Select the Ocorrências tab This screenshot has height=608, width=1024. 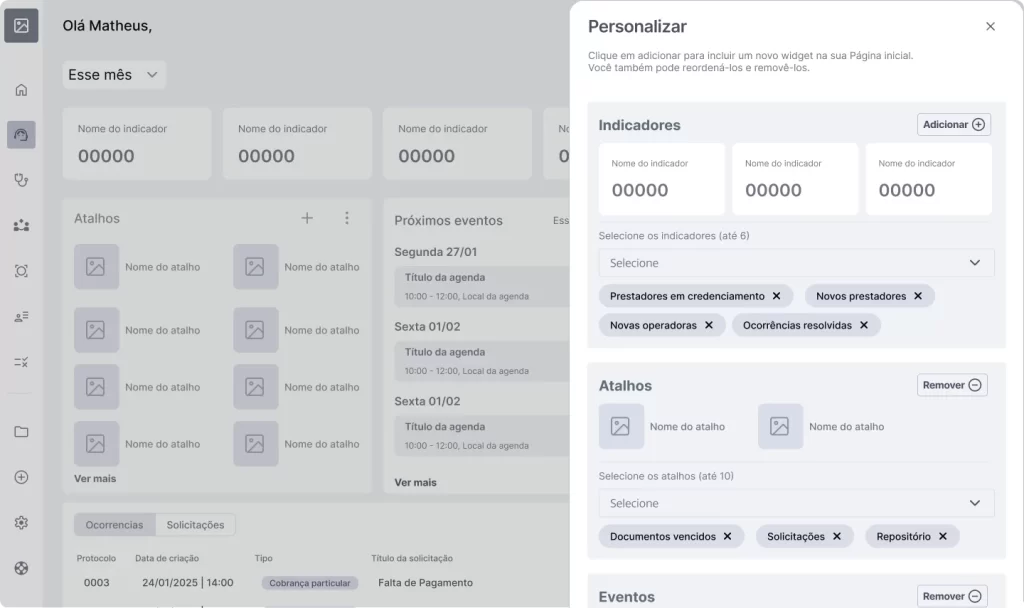pos(114,524)
